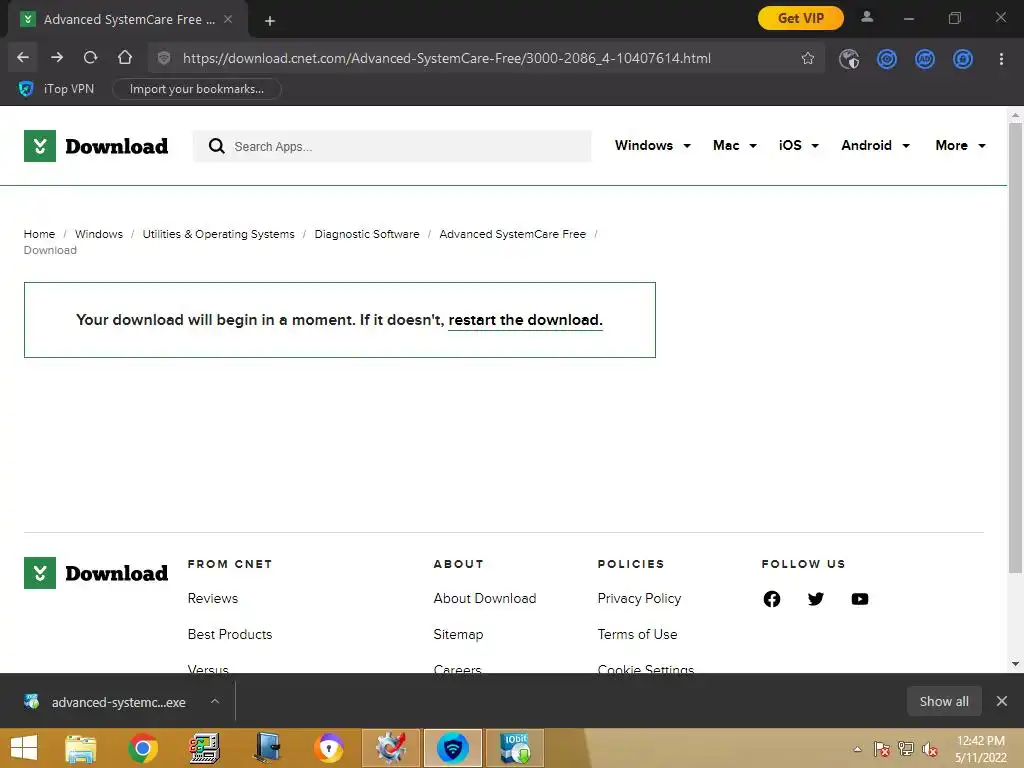The image size is (1024, 768).
Task: Go to Windows breadcrumb link
Action: tap(99, 234)
